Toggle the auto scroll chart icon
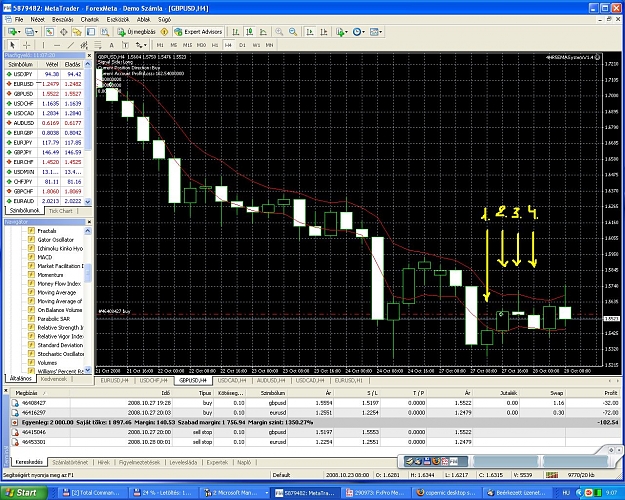Screen dimensions: 625x500 [x=310, y=32]
